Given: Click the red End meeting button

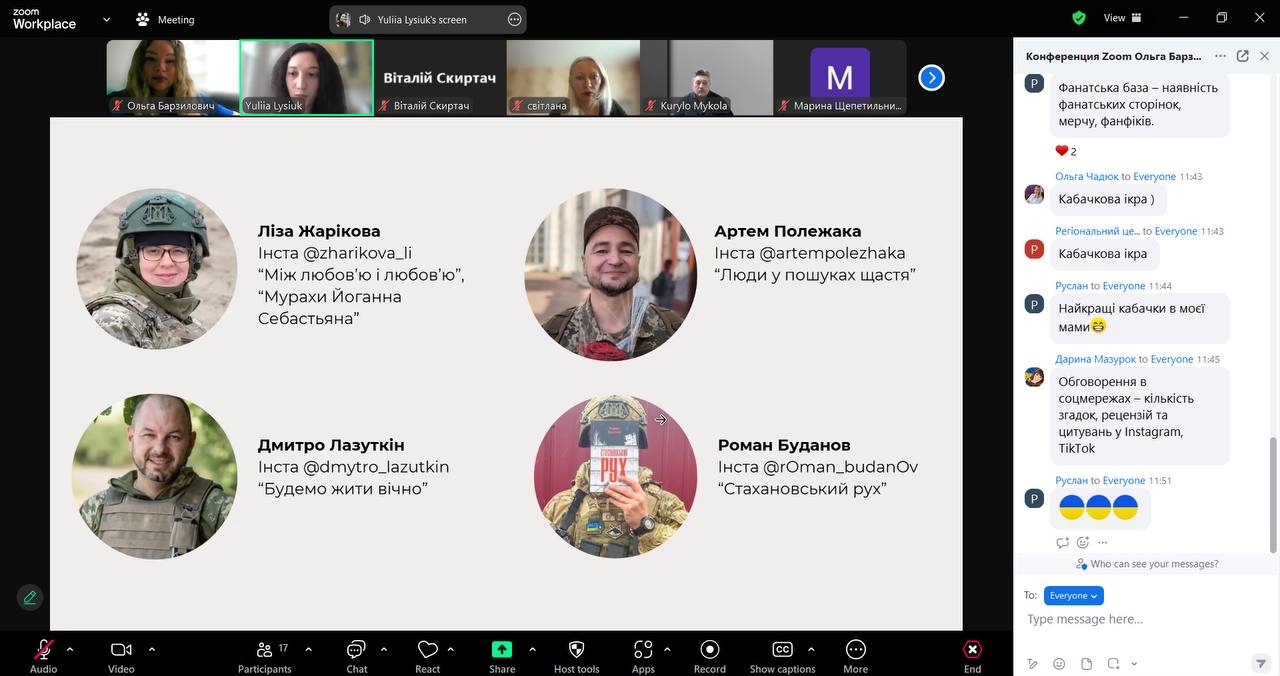Looking at the screenshot, I should pyautogui.click(x=972, y=651).
